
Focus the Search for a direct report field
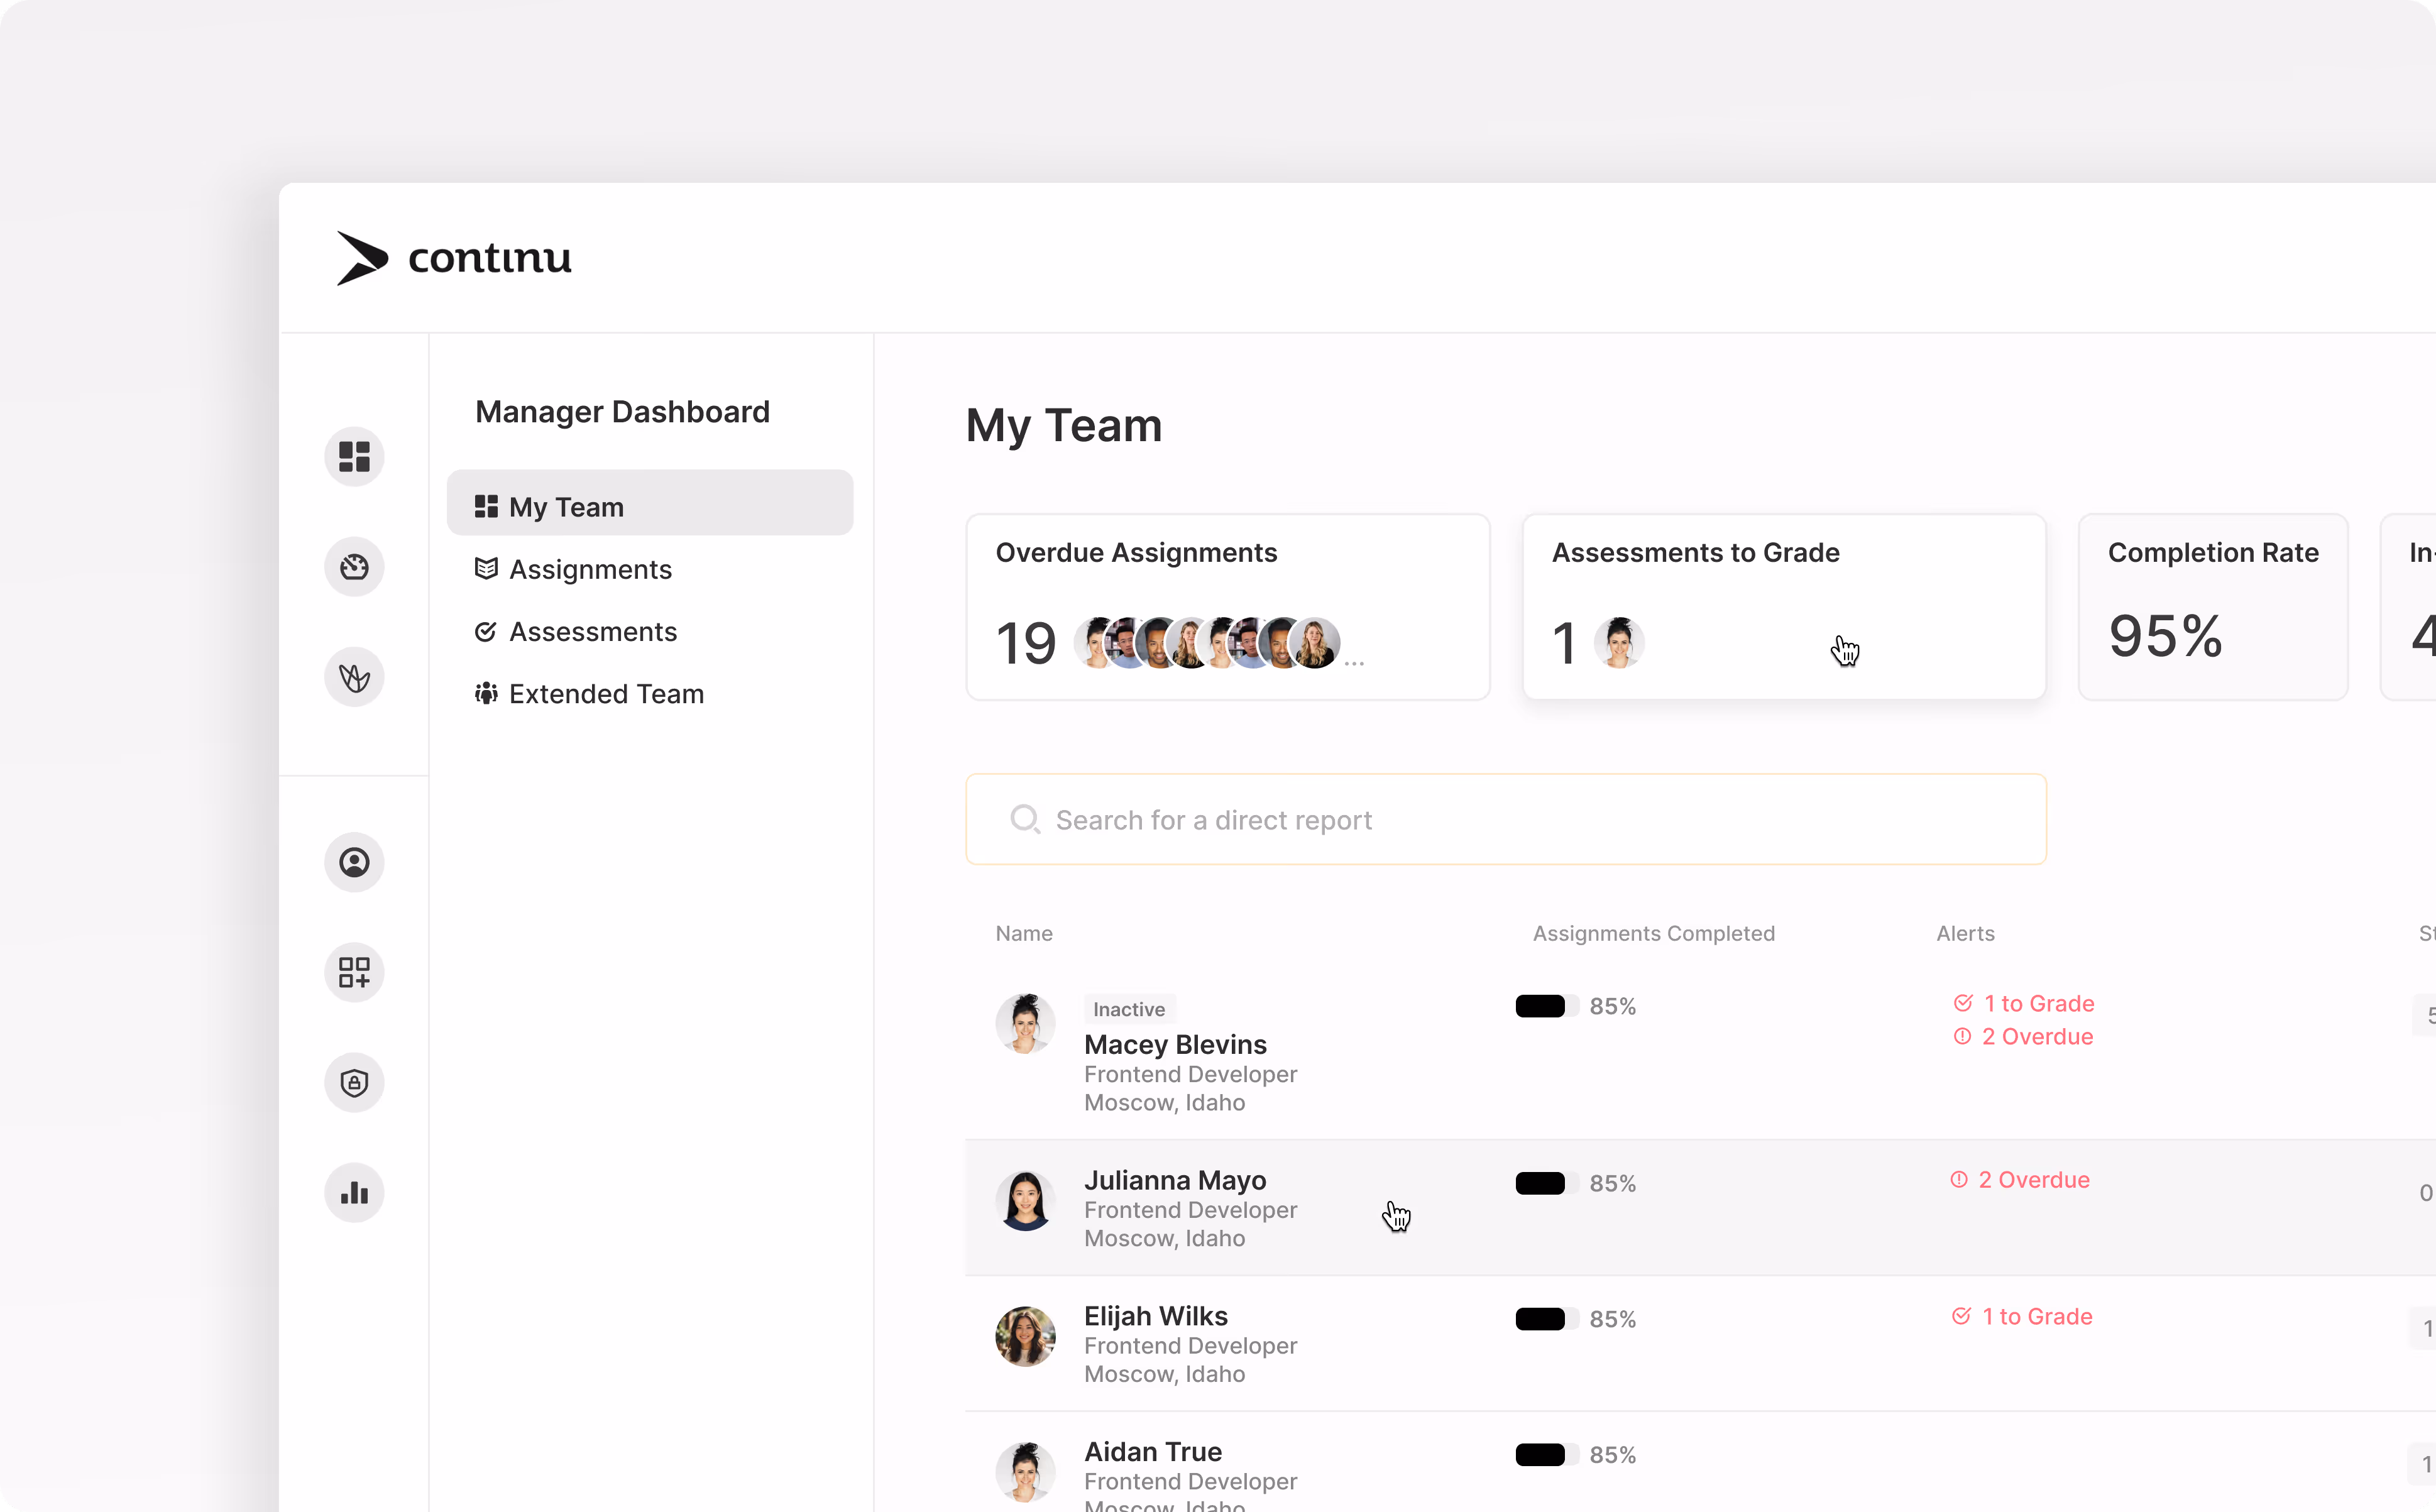coord(1506,819)
